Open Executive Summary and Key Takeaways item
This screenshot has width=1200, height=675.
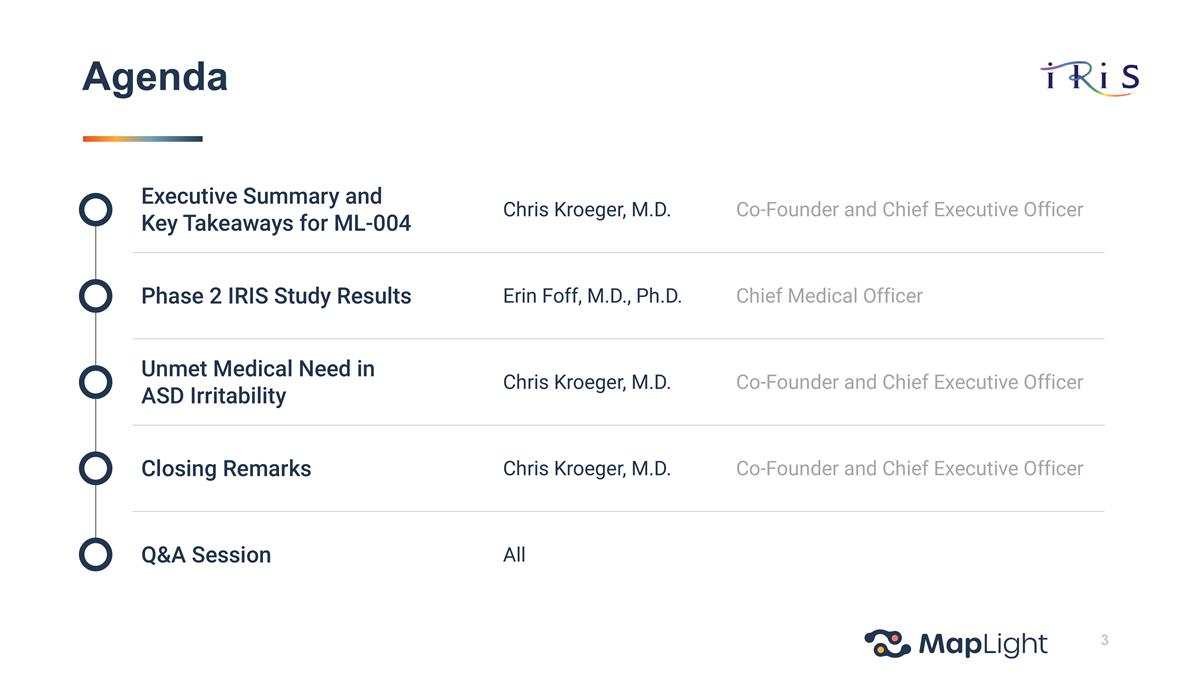(x=276, y=209)
